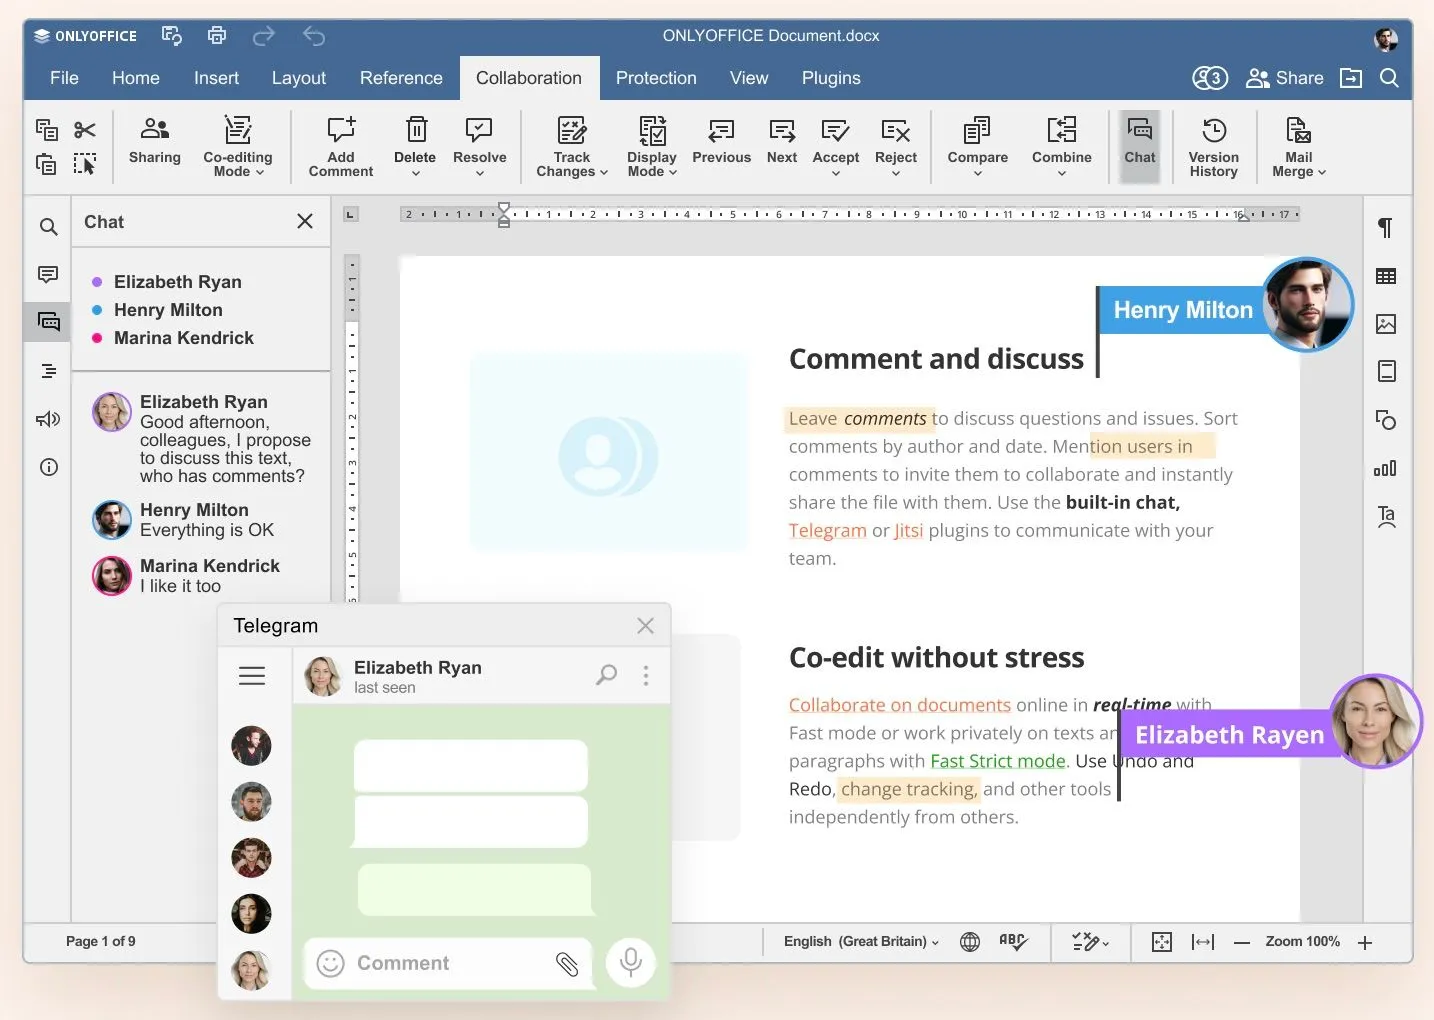This screenshot has height=1020, width=1434.
Task: Switch to the Home tab
Action: [x=136, y=78]
